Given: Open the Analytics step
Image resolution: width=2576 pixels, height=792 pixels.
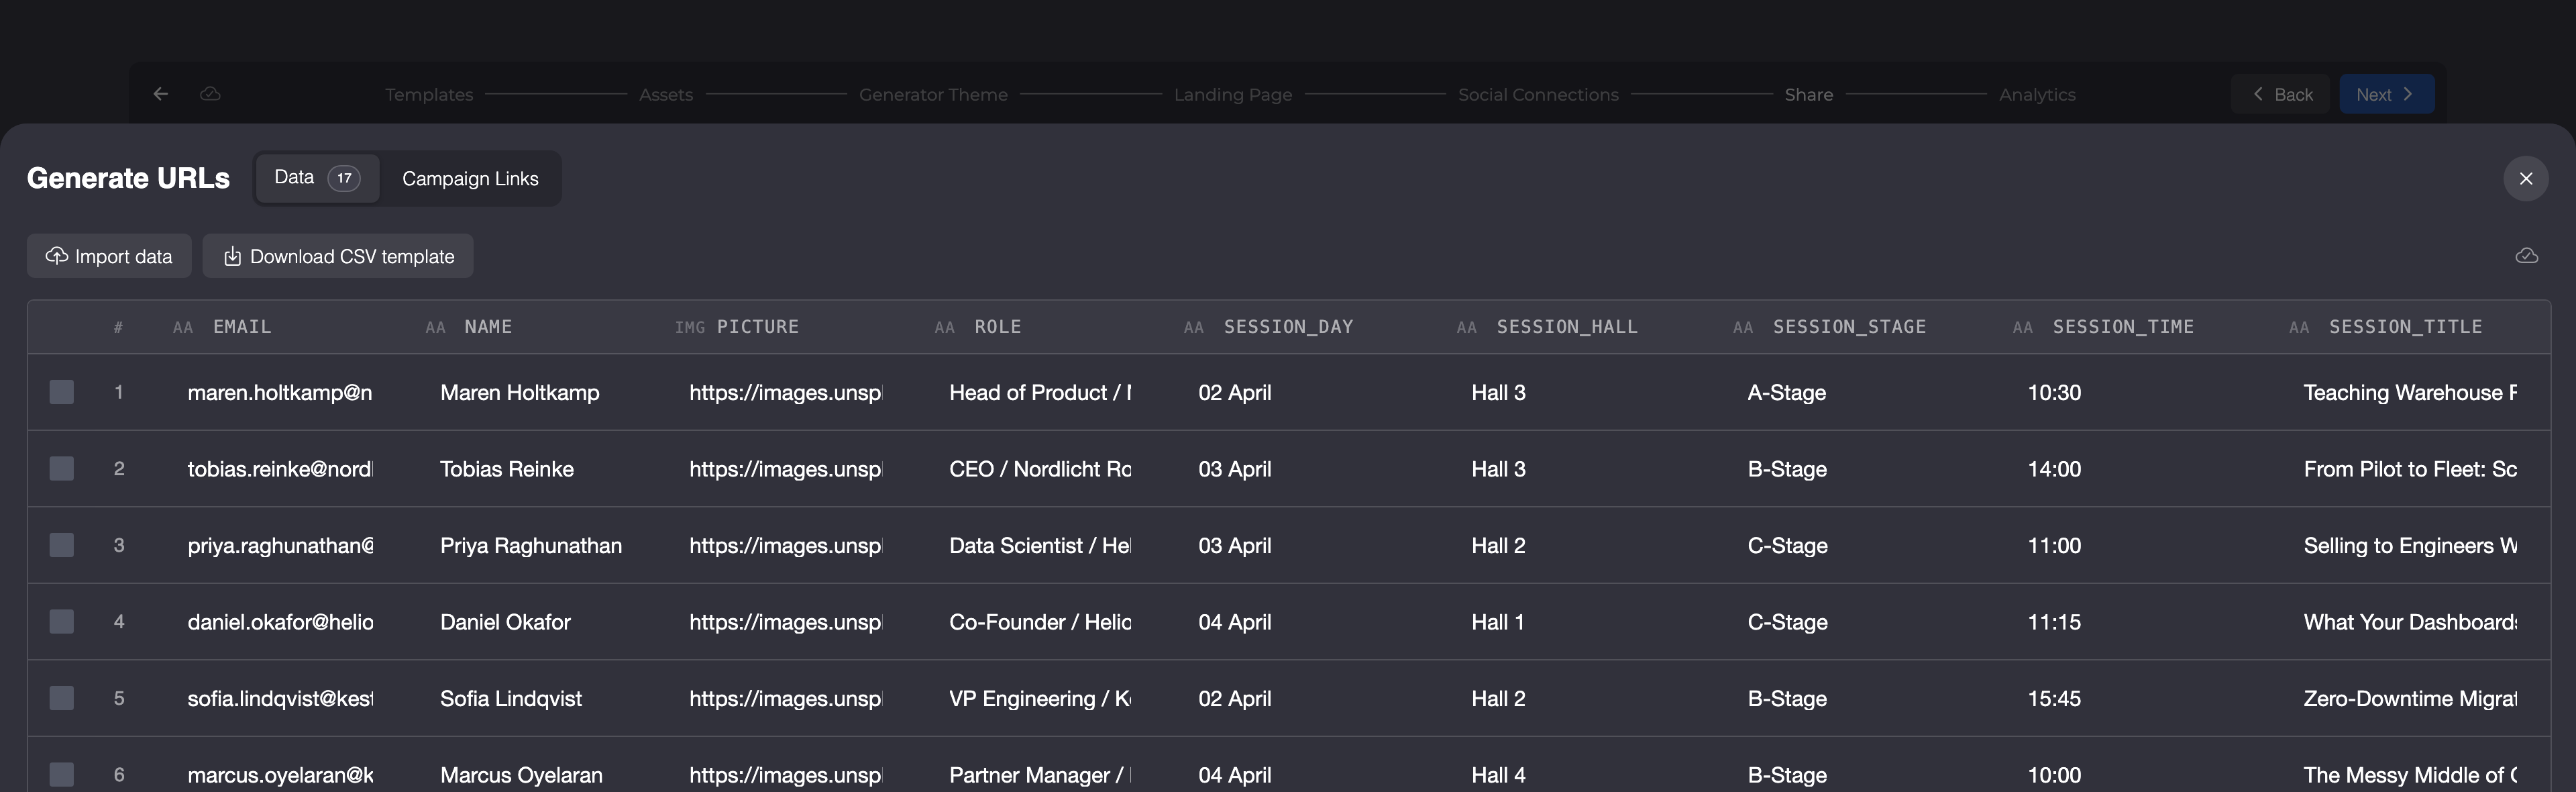Looking at the screenshot, I should click(2037, 95).
